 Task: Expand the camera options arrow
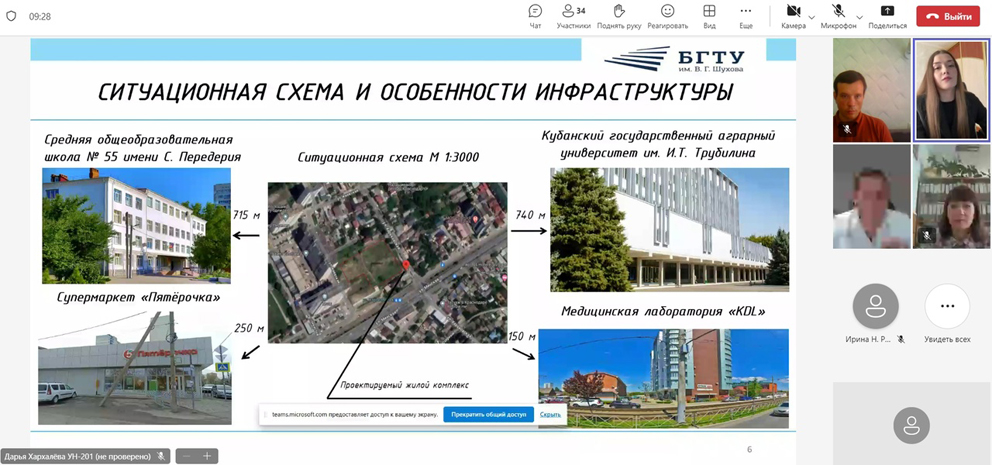[812, 16]
